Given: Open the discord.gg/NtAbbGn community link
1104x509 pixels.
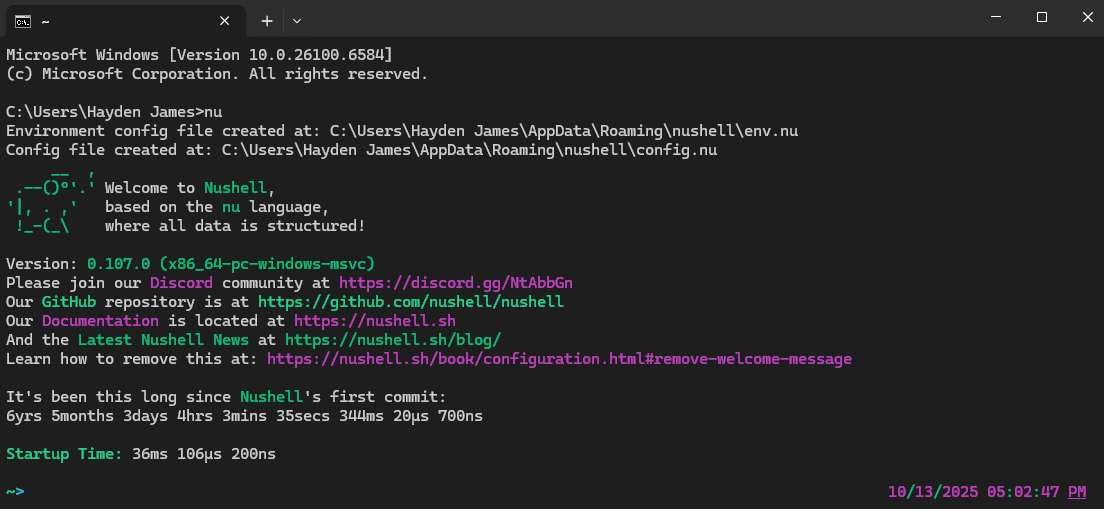Looking at the screenshot, I should 455,283.
